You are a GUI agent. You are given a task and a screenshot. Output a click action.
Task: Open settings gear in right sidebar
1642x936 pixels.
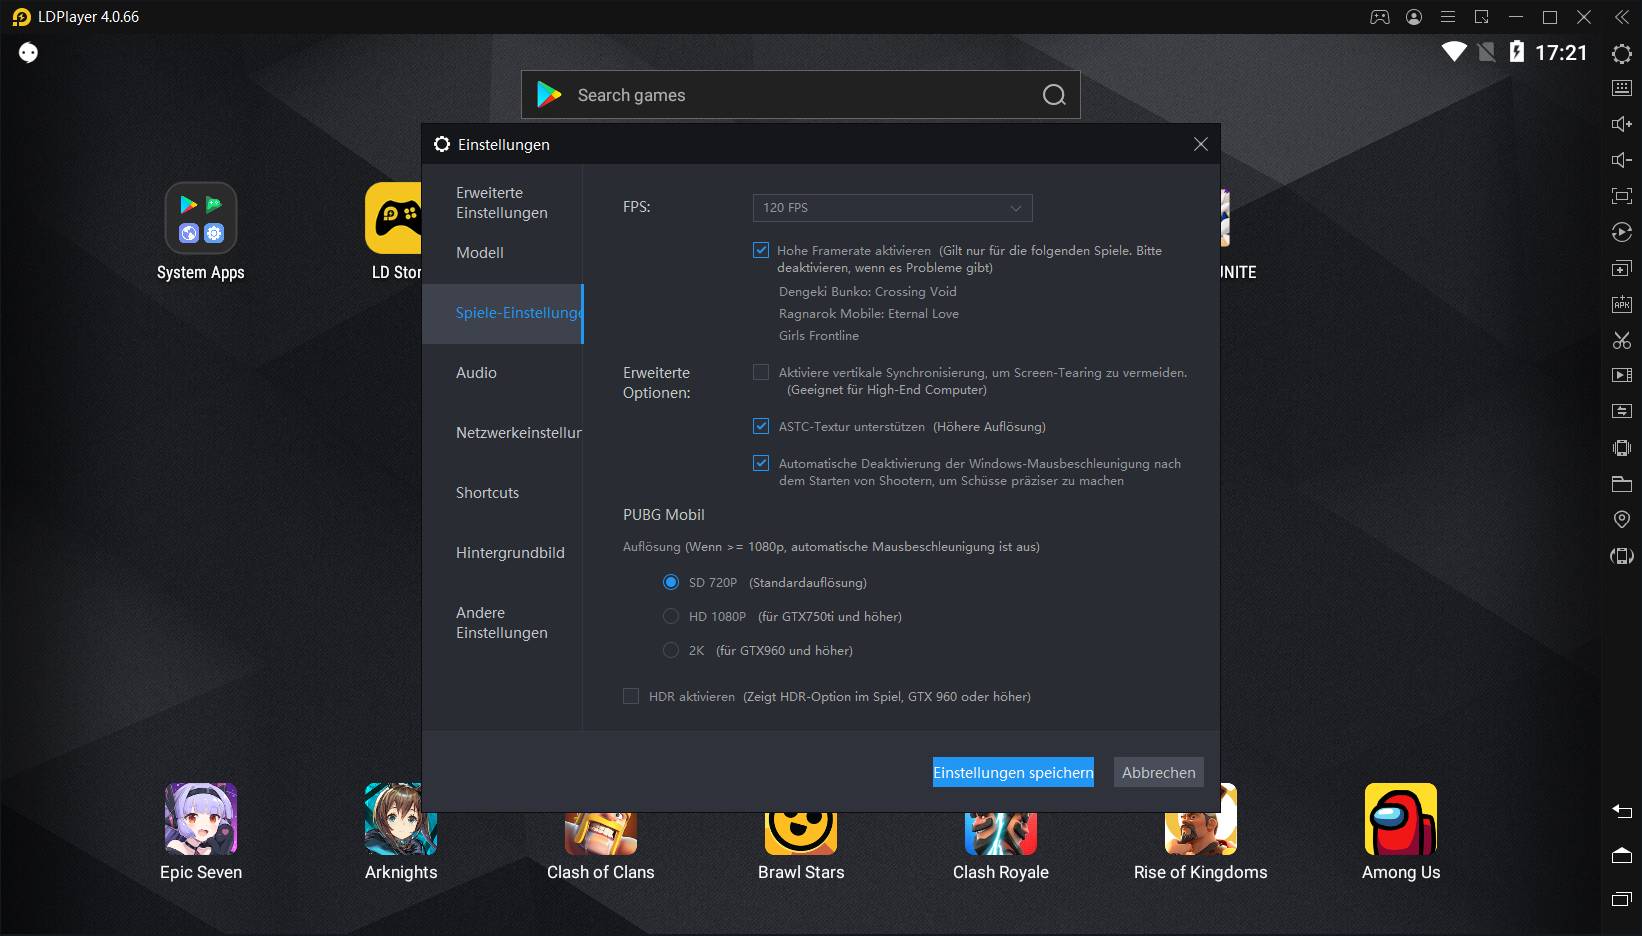(1622, 53)
